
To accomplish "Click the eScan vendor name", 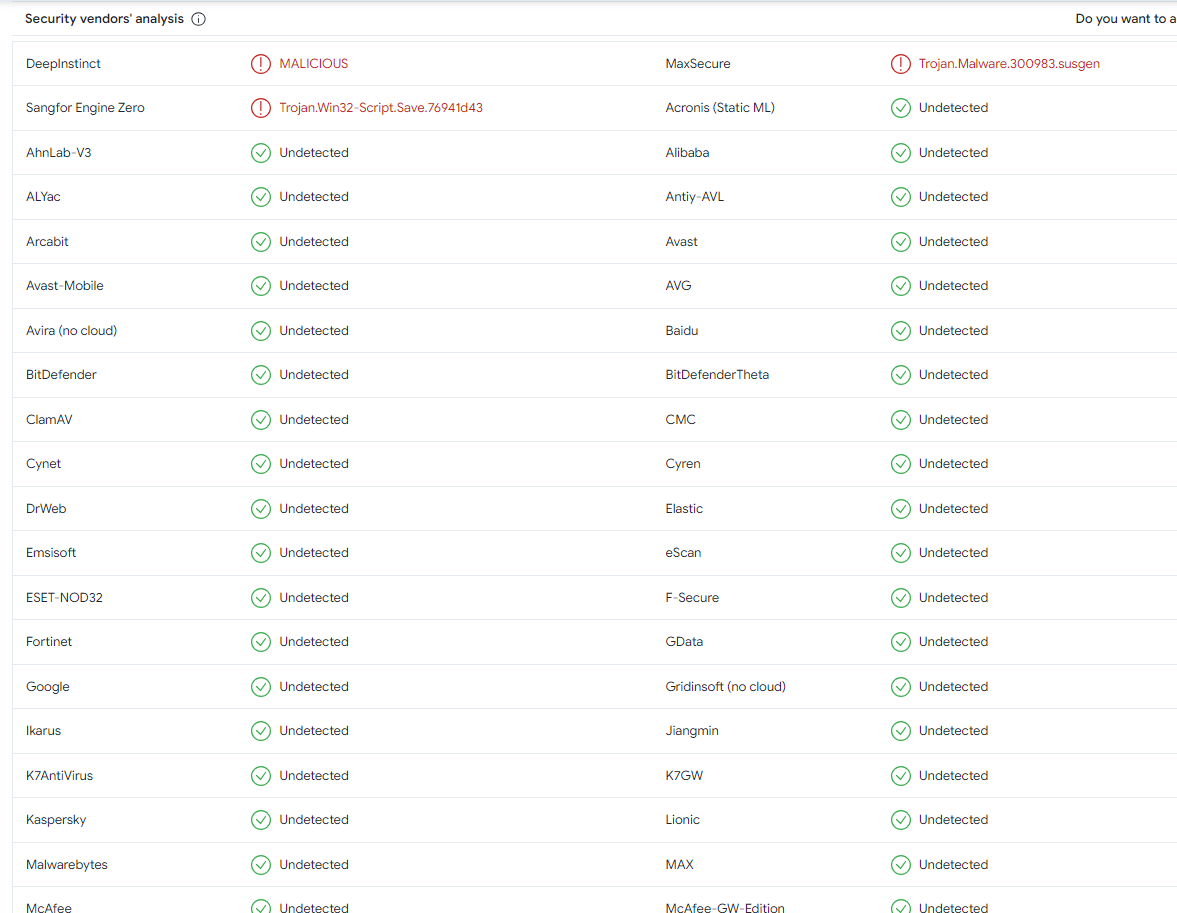I will pos(683,553).
